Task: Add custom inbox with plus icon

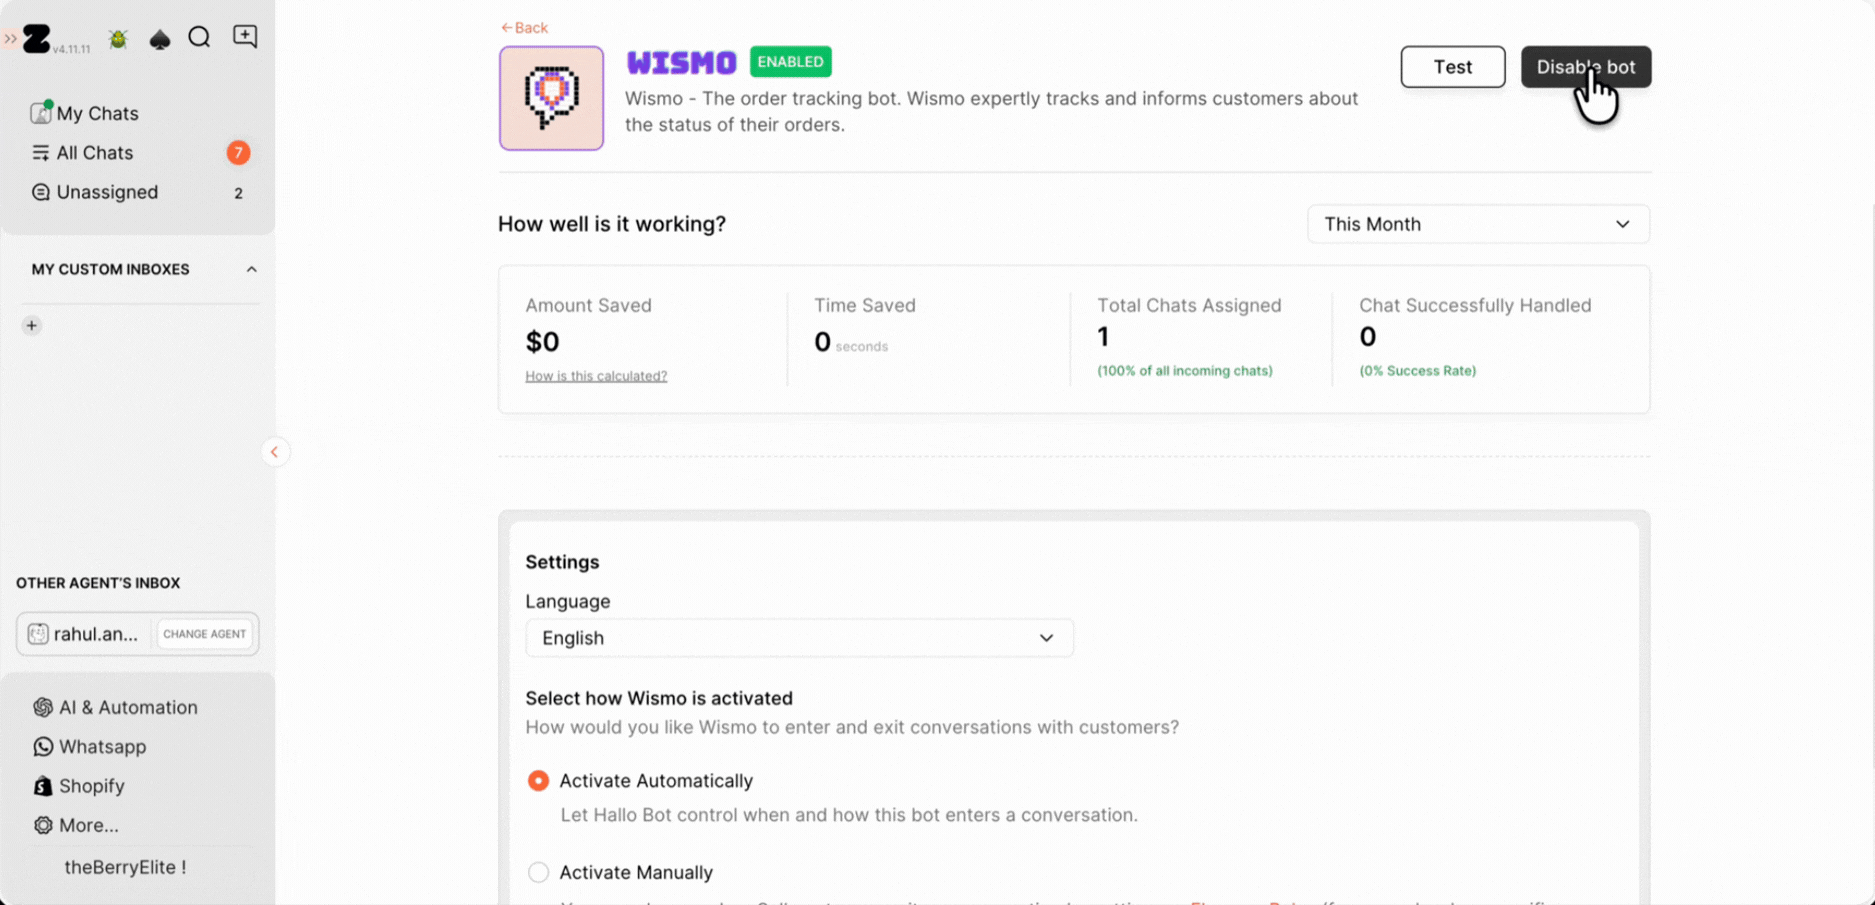Action: 32,325
